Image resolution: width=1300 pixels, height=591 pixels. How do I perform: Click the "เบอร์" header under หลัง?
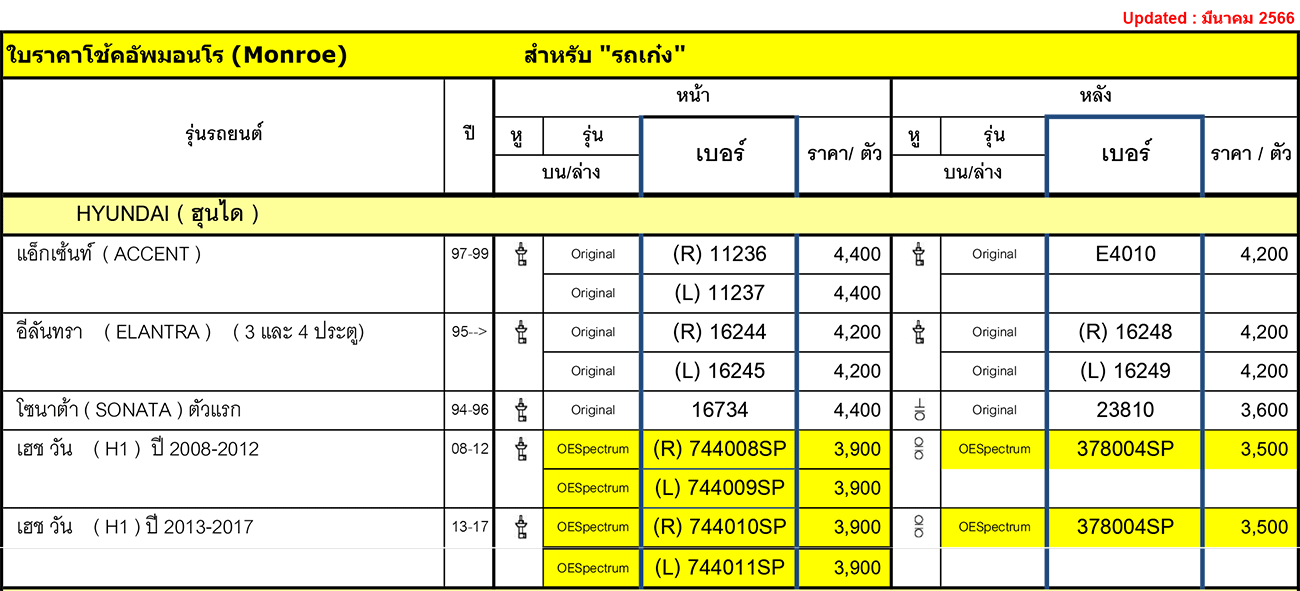pos(1125,155)
